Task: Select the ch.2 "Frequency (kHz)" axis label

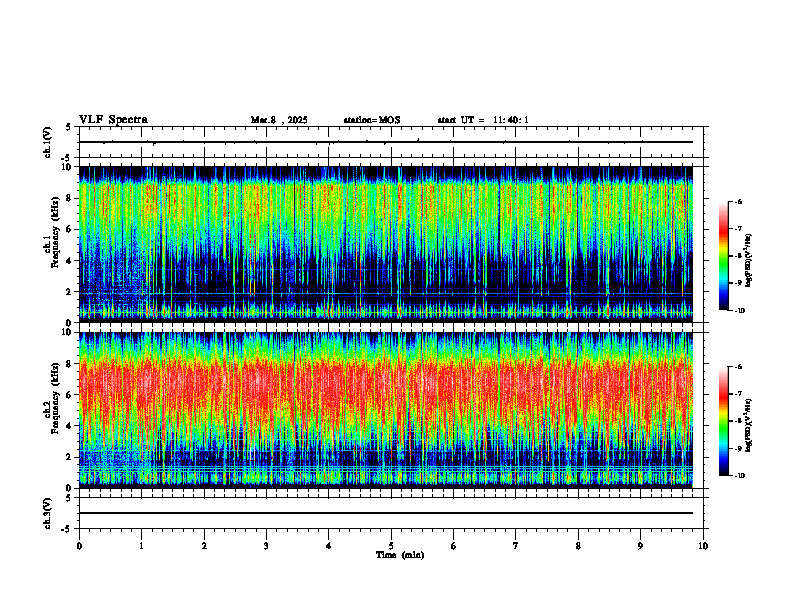Action: pos(55,398)
